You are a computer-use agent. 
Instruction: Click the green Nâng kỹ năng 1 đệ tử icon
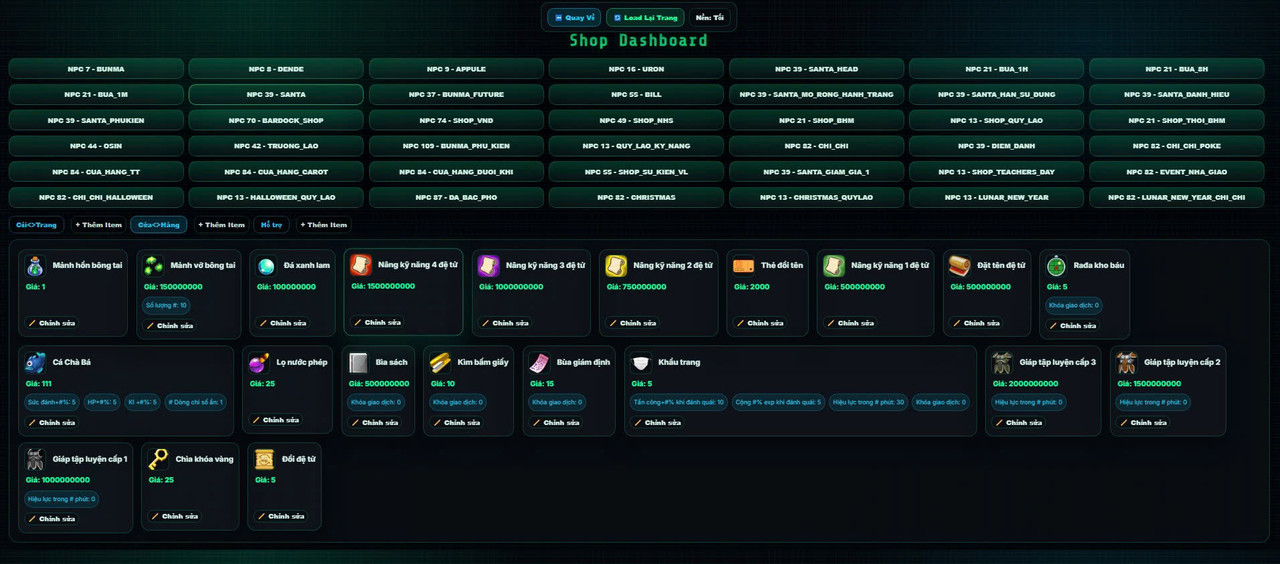pos(834,266)
